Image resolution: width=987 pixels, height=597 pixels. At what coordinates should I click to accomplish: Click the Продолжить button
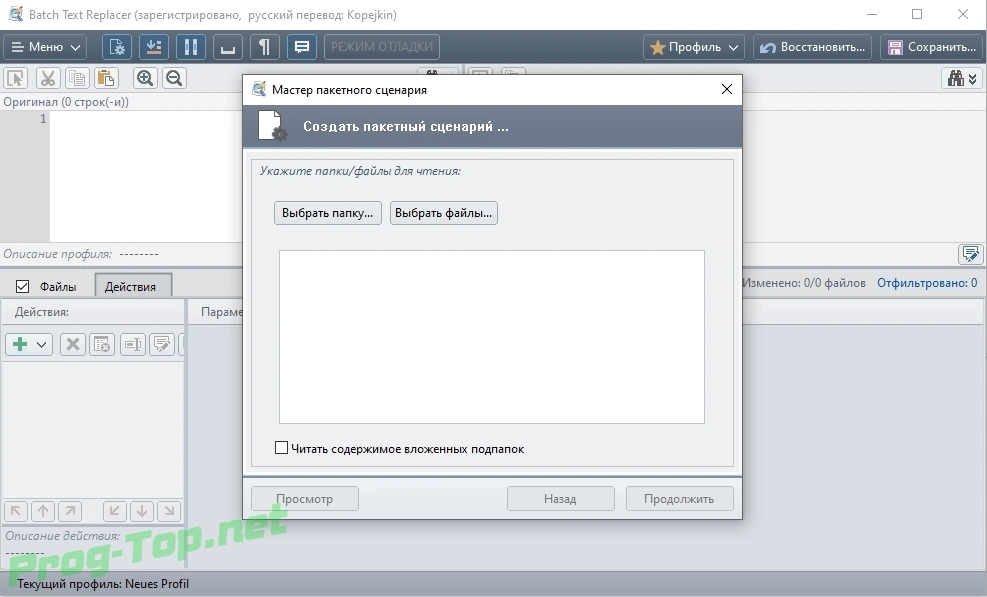(679, 499)
